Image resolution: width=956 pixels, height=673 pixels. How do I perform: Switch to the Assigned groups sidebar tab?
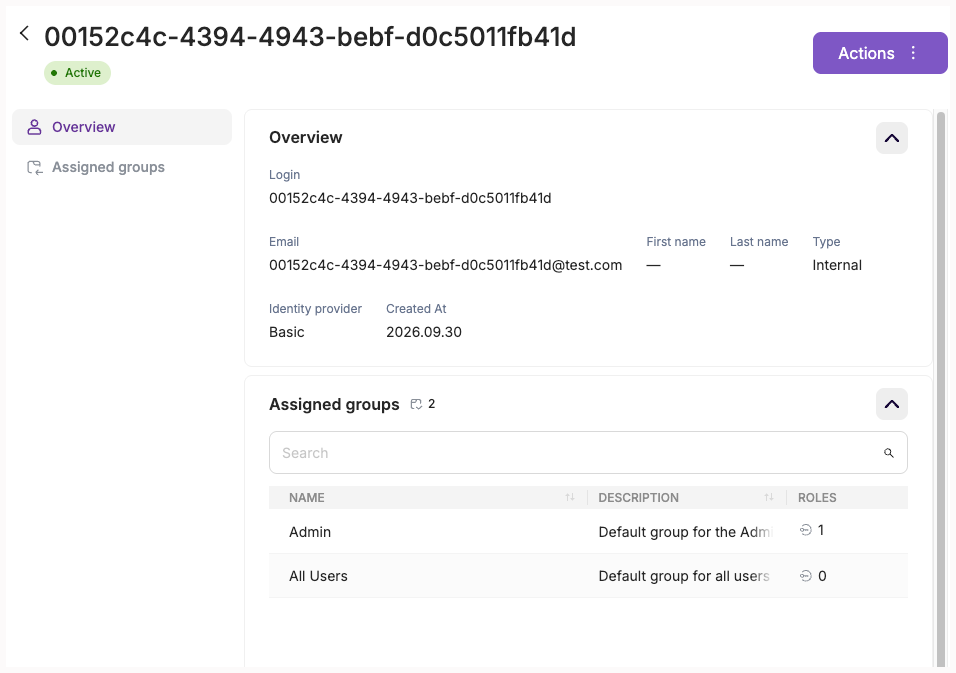click(x=122, y=168)
